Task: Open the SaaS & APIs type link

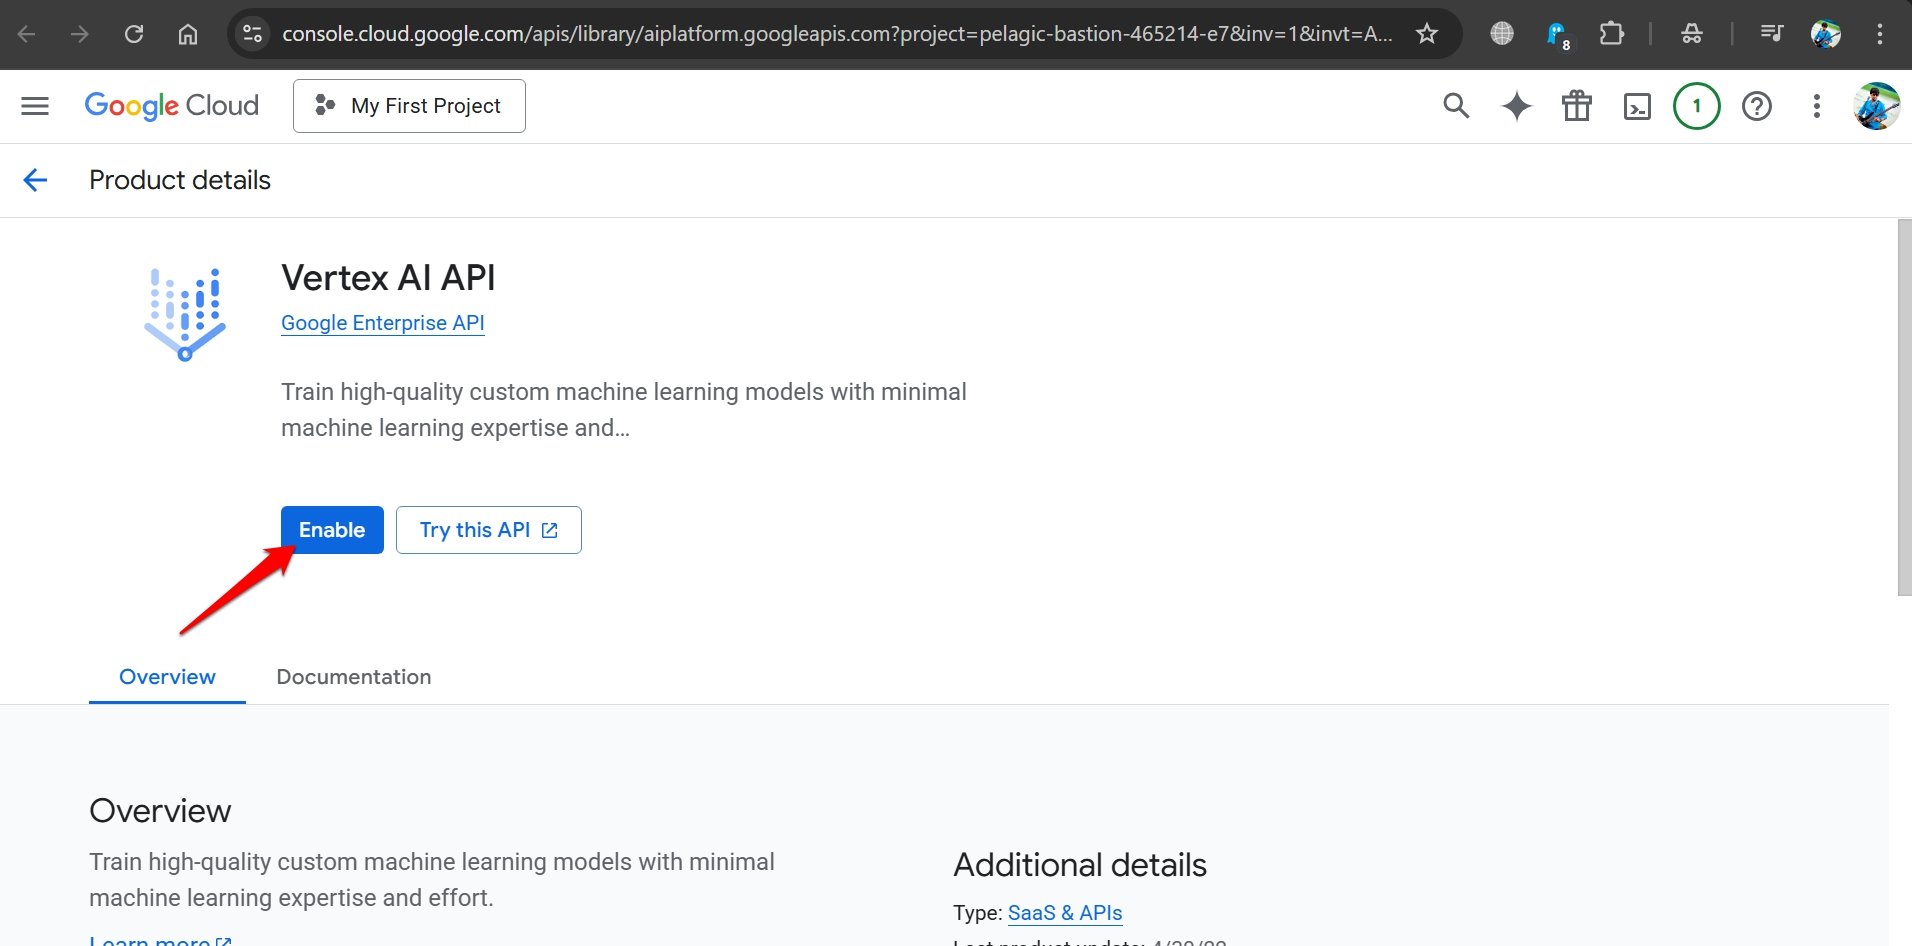Action: (x=1065, y=913)
